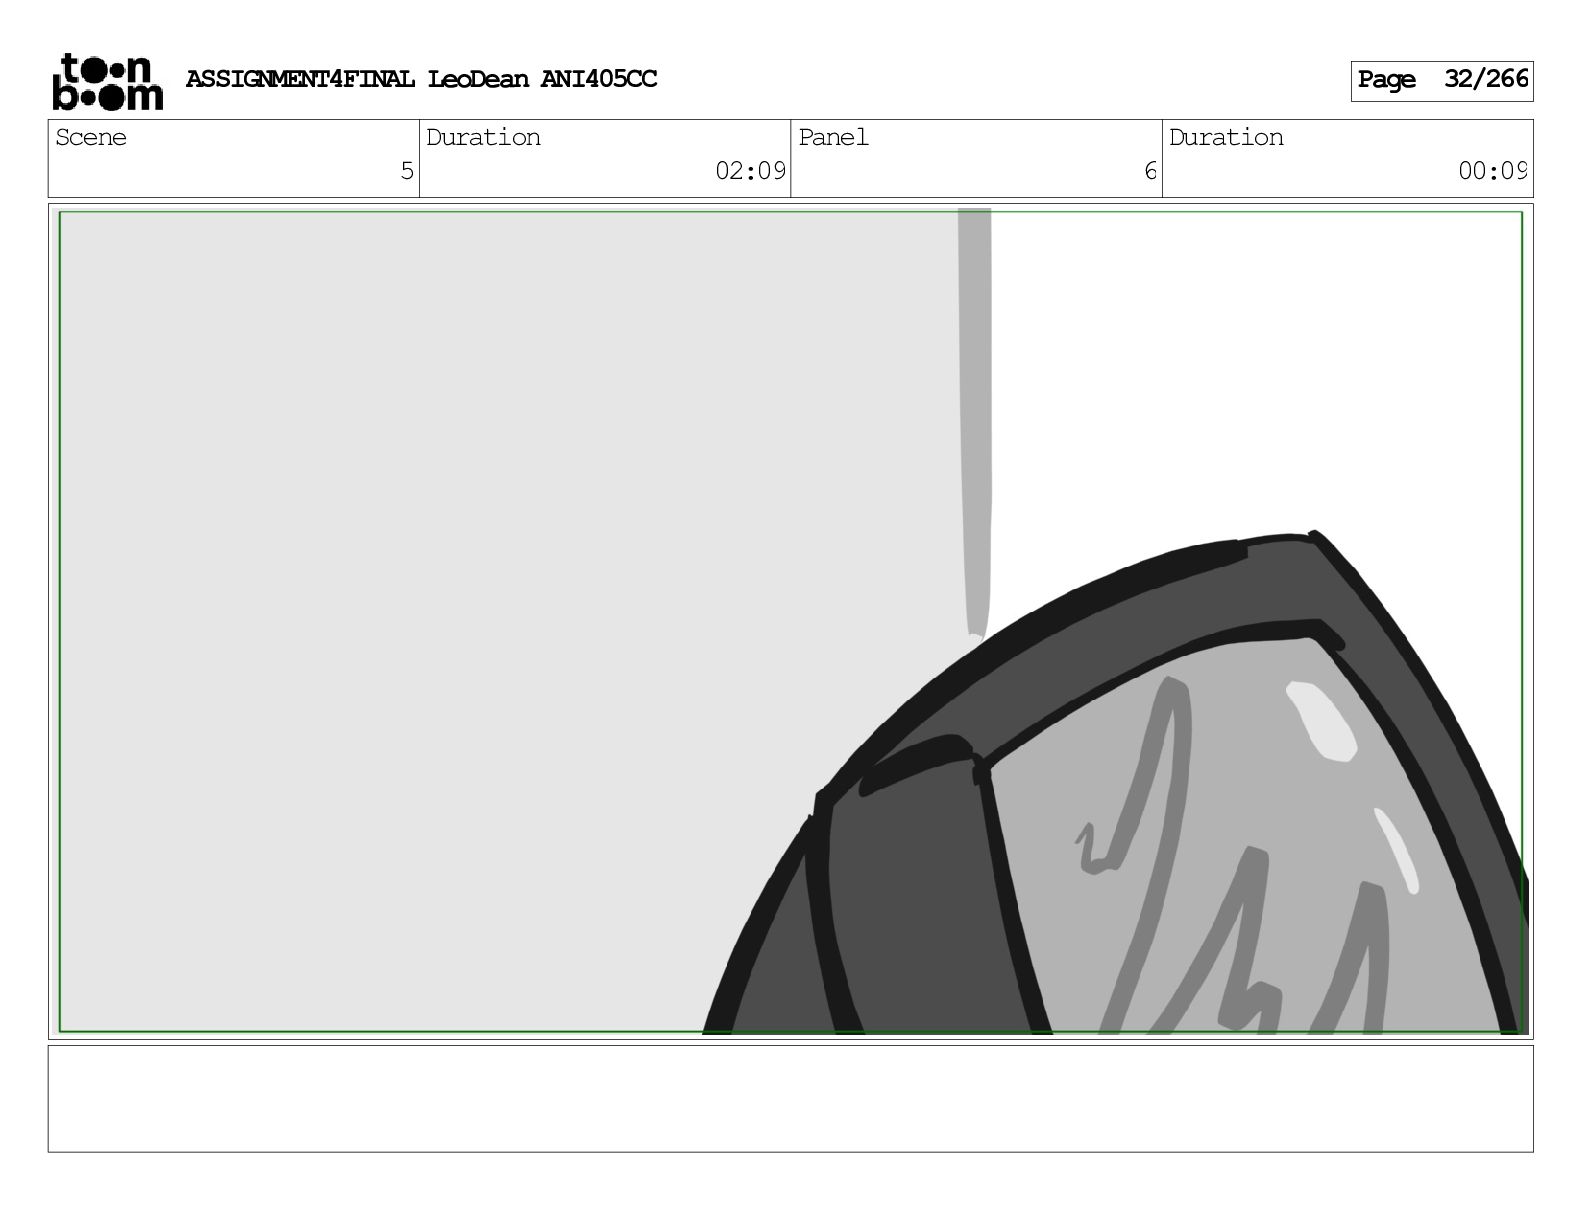The image size is (1584, 1224).
Task: Select the scene number 5
Action: (x=406, y=171)
